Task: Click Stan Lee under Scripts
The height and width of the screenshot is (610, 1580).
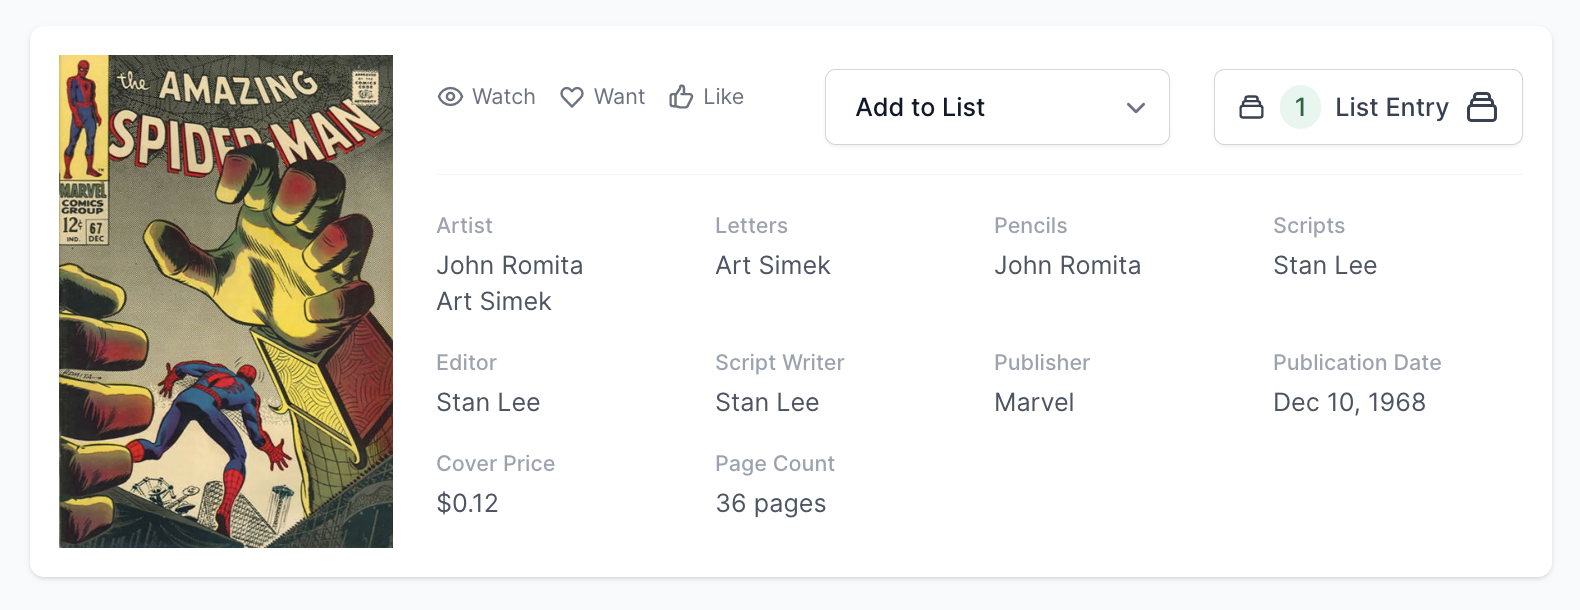Action: click(1324, 265)
